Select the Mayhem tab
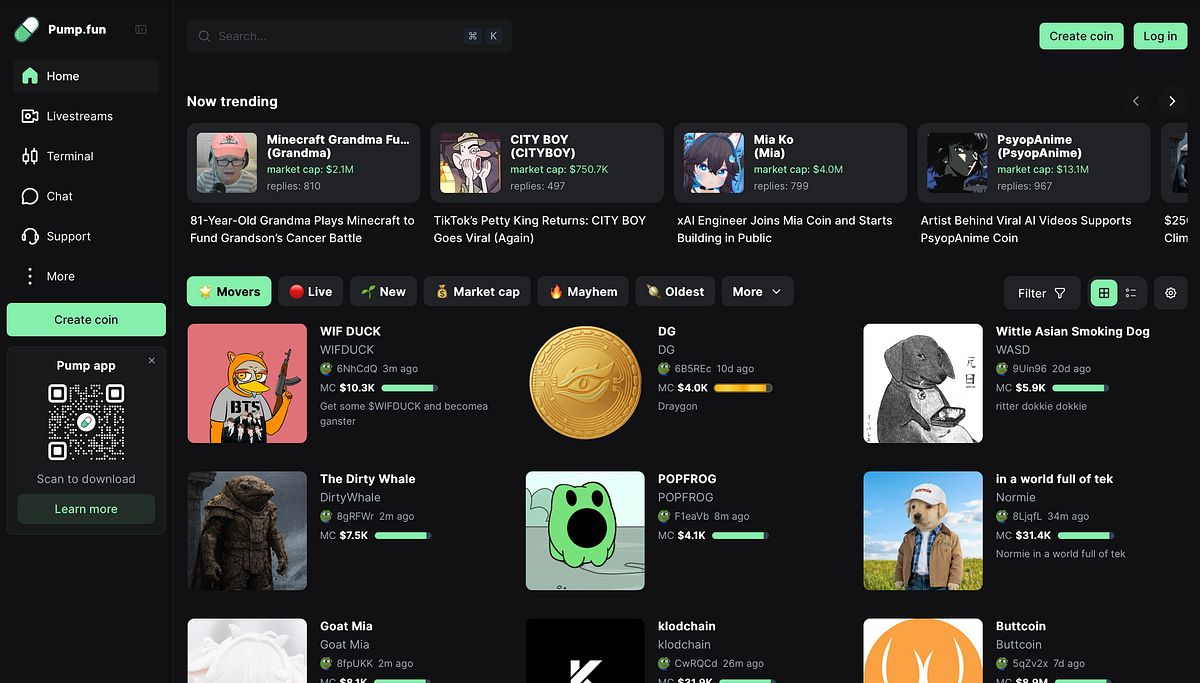Image resolution: width=1200 pixels, height=683 pixels. tap(583, 292)
